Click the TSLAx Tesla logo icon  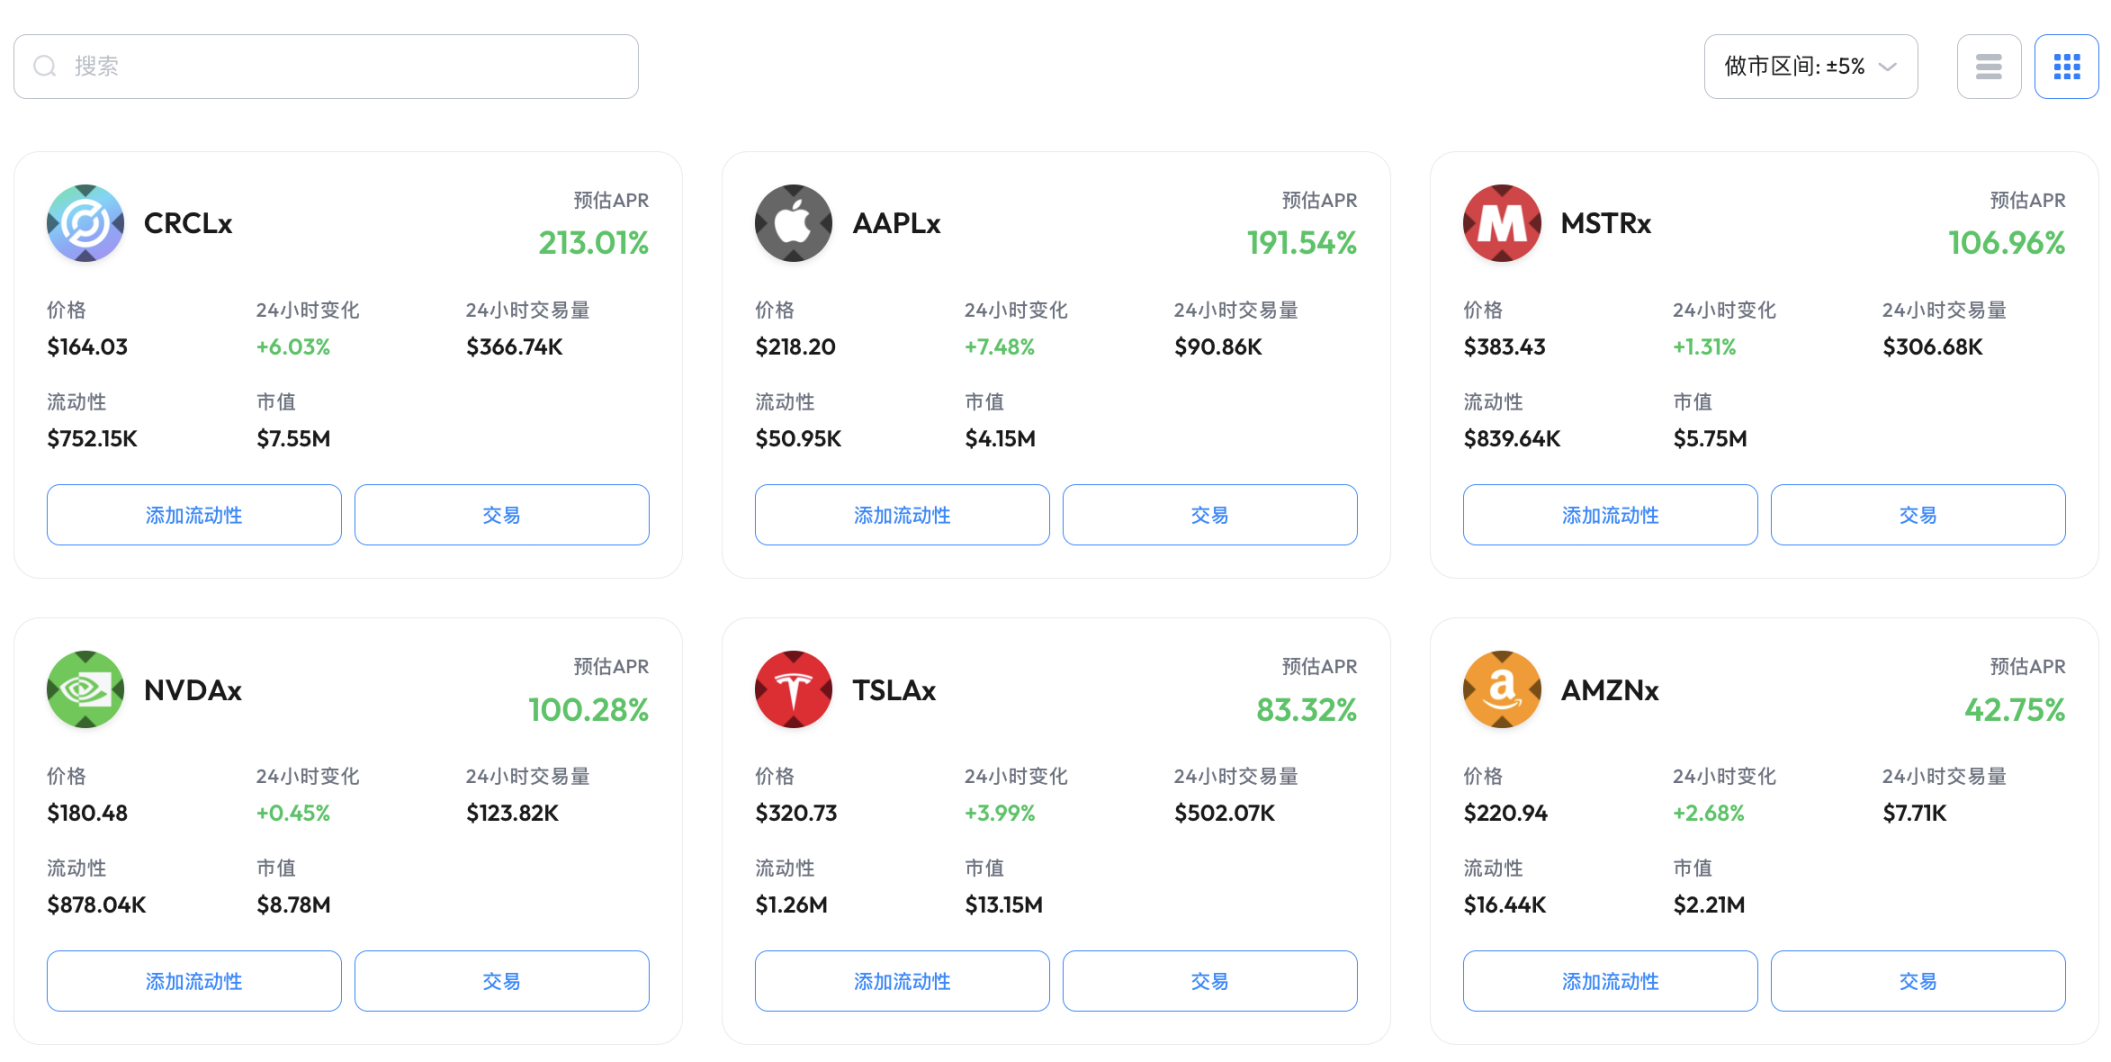(x=793, y=690)
